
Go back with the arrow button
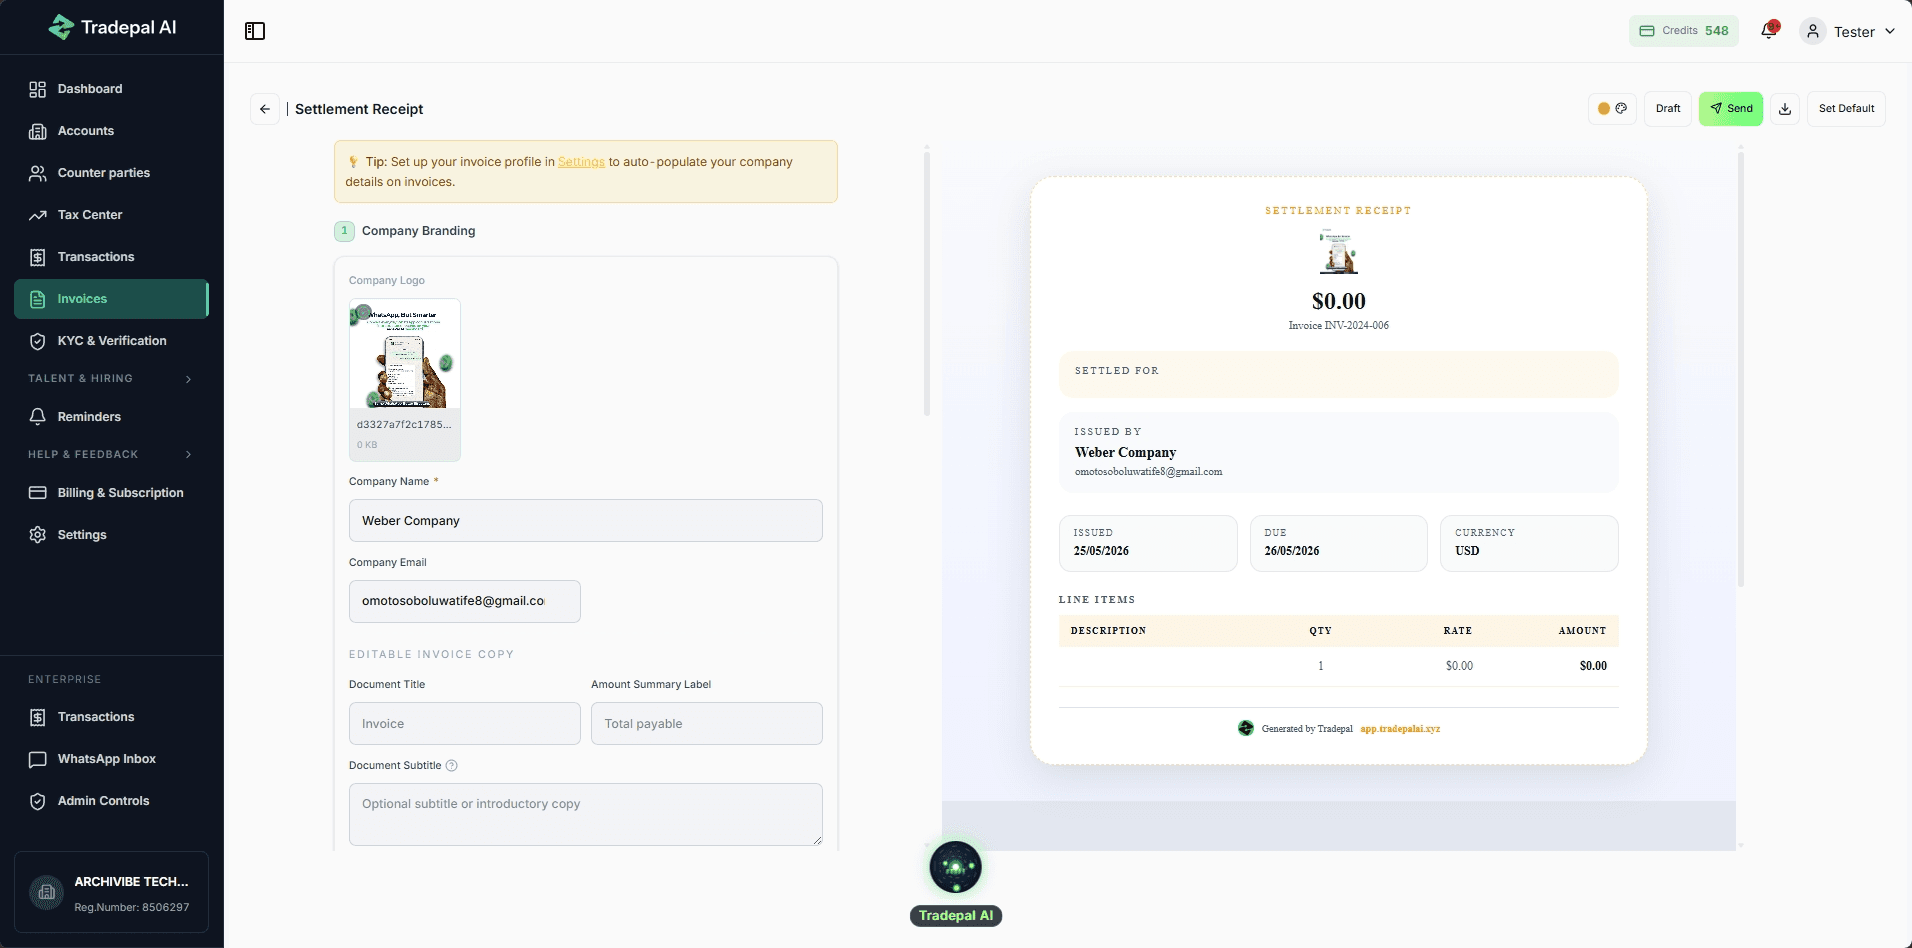(265, 109)
